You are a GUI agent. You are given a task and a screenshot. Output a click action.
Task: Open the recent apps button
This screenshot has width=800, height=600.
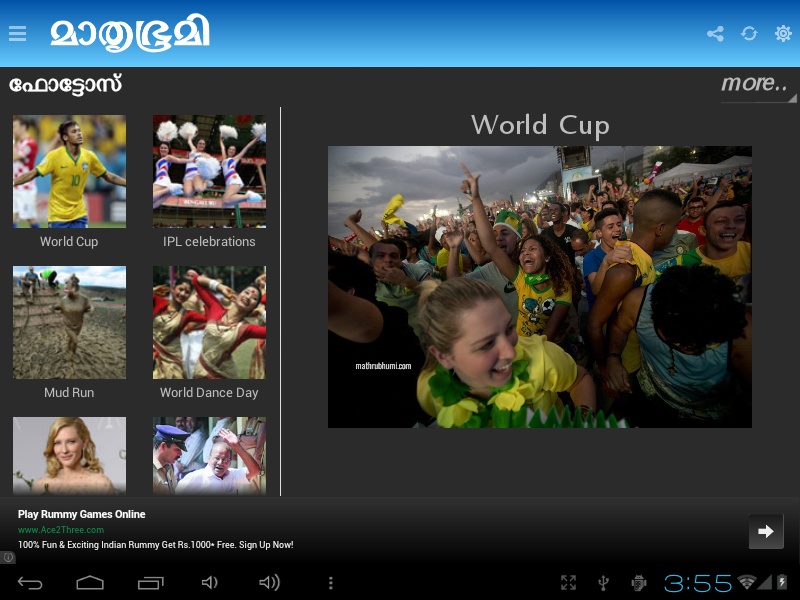click(151, 583)
